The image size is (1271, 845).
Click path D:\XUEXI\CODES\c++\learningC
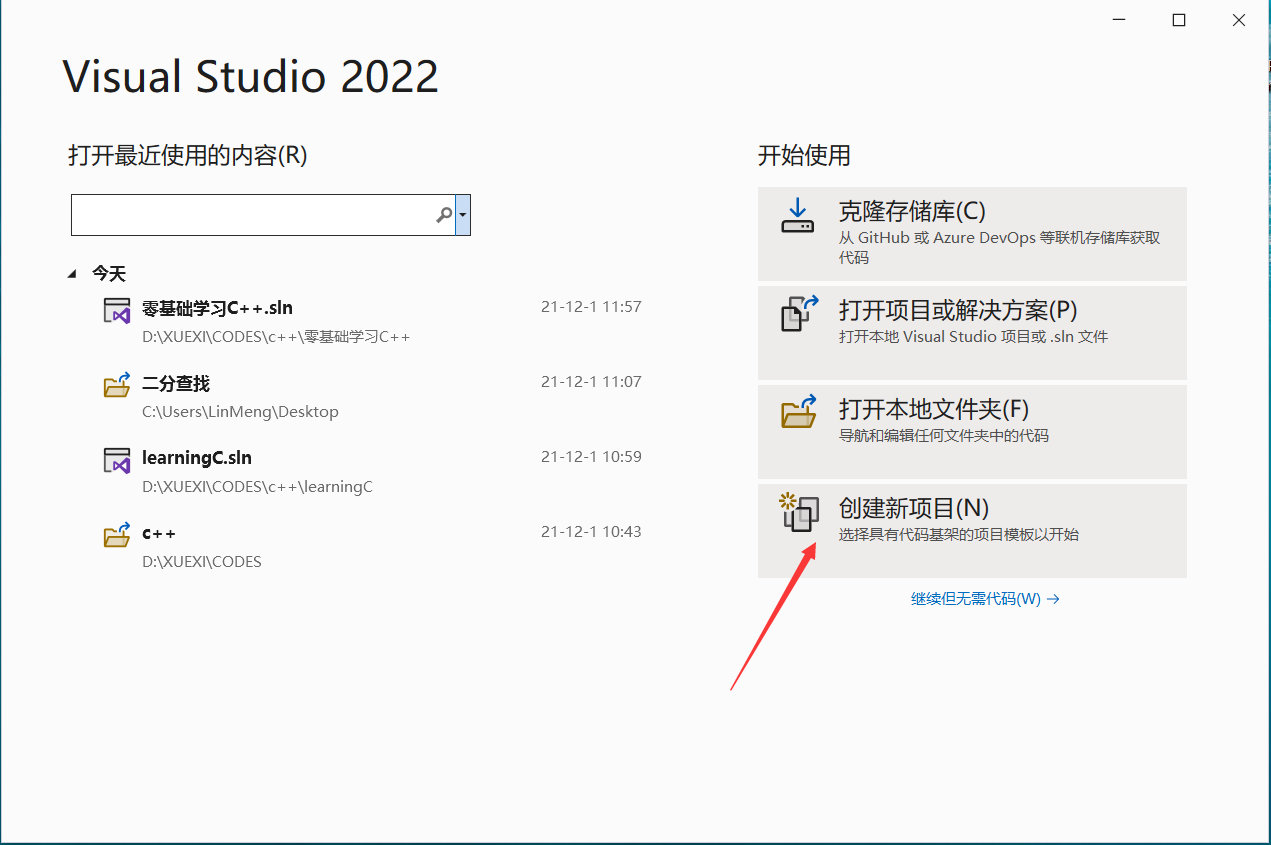[x=257, y=487]
